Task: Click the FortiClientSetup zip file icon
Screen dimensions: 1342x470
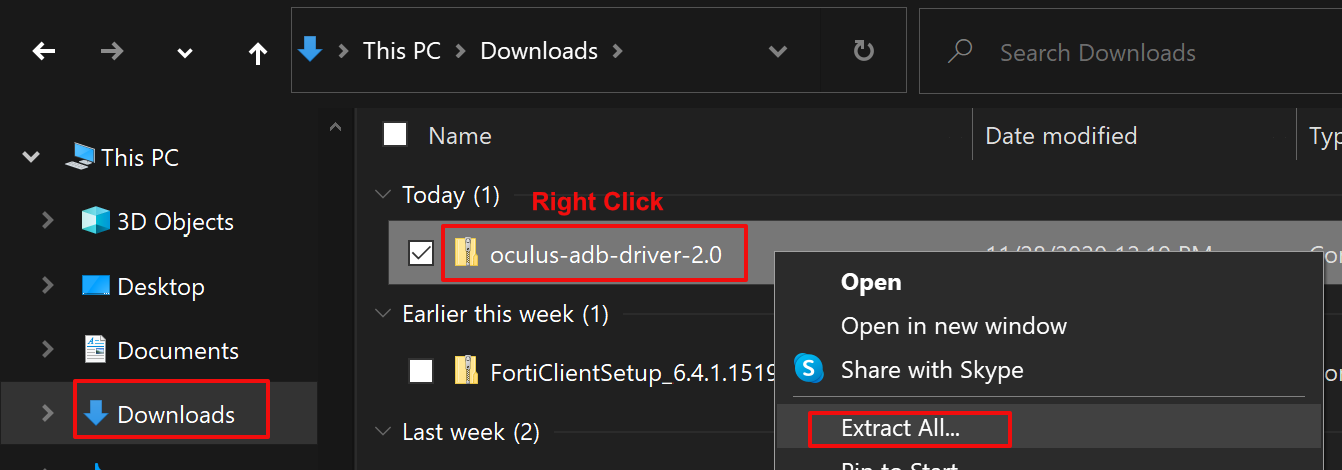Action: 466,372
